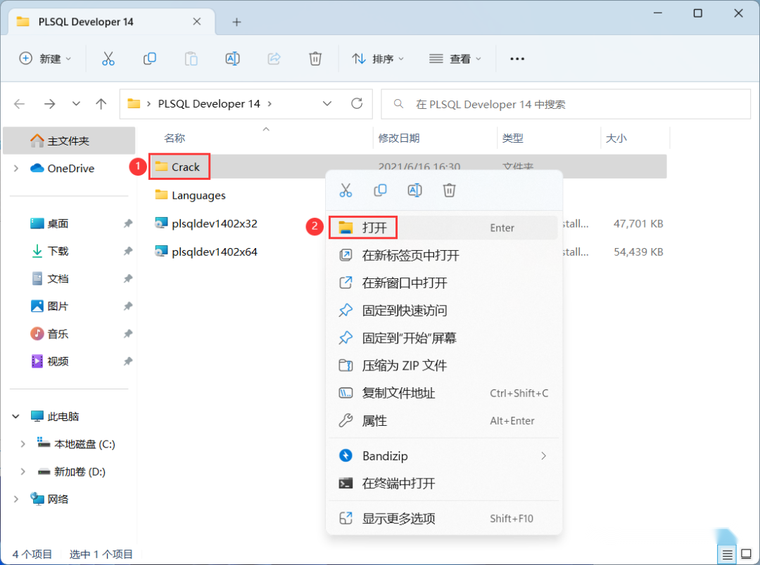760x565 pixels.
Task: Sort by 类型 column header
Action: (512, 138)
